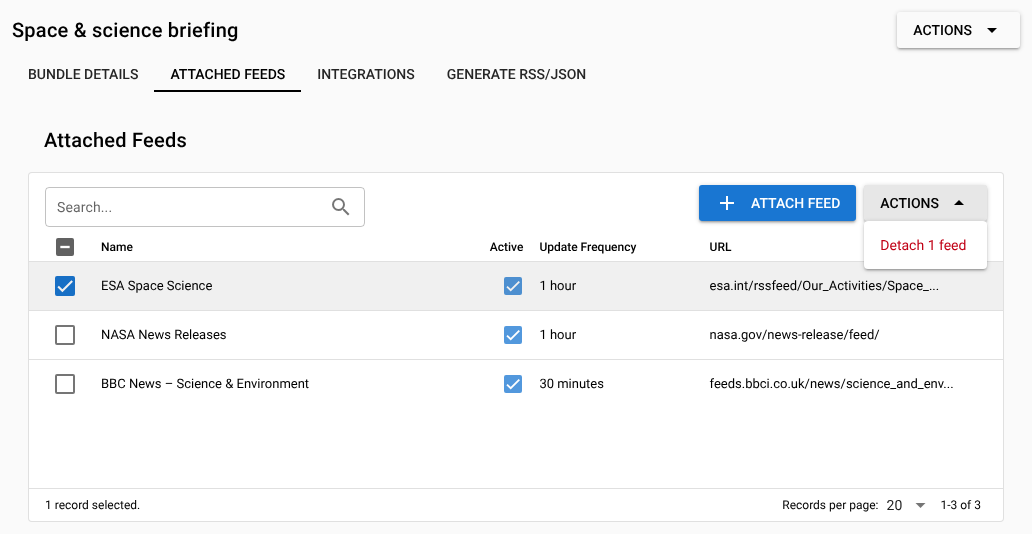This screenshot has width=1032, height=534.
Task: Uncheck the ESA Space Science row checkbox
Action: click(x=65, y=286)
